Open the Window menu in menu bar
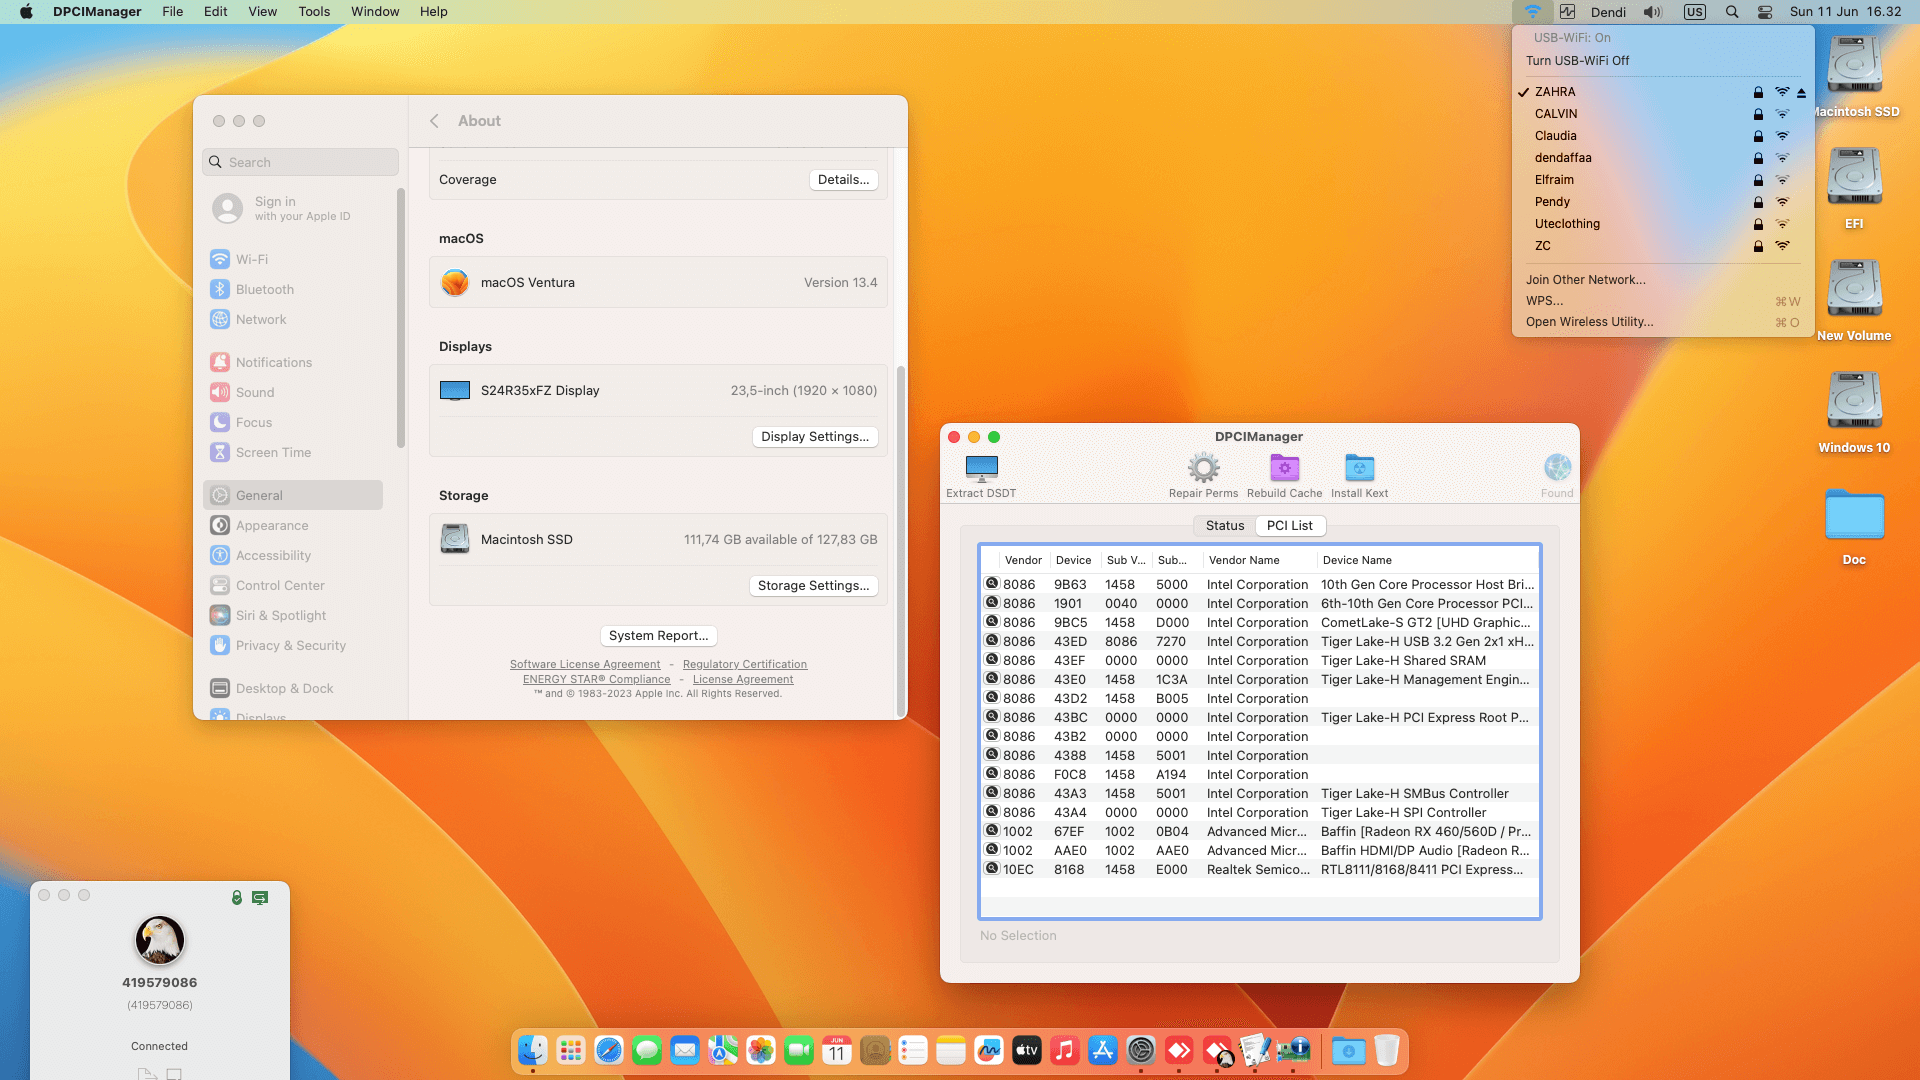The image size is (1920, 1080). point(375,12)
